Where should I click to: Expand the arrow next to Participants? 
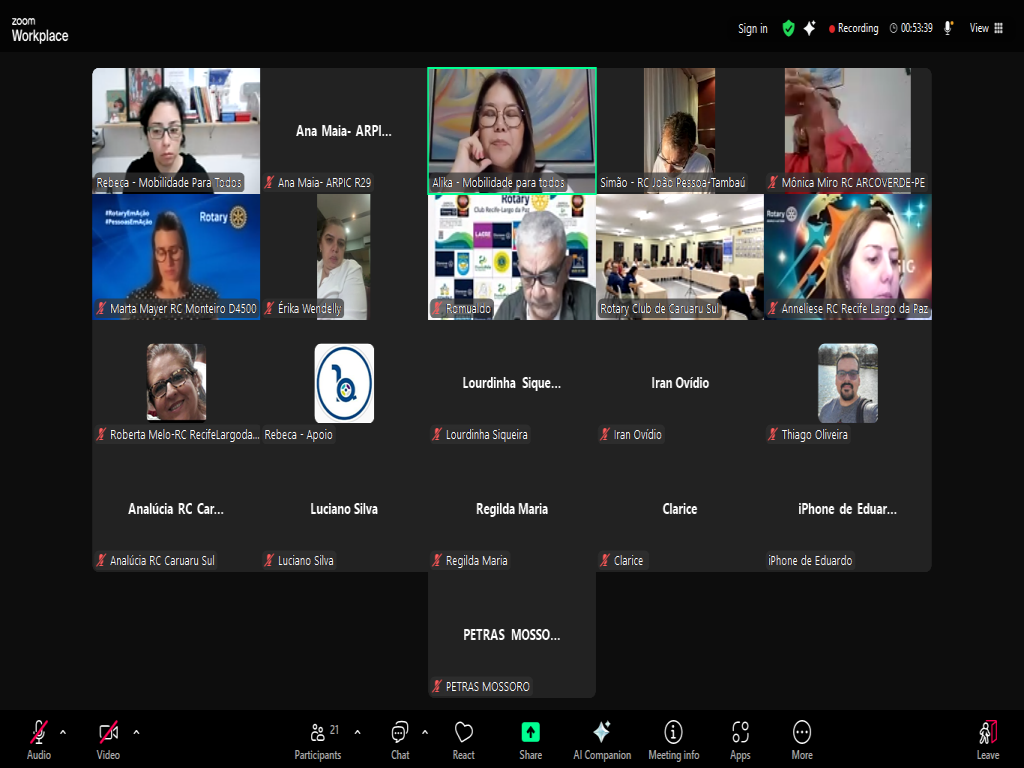357,732
